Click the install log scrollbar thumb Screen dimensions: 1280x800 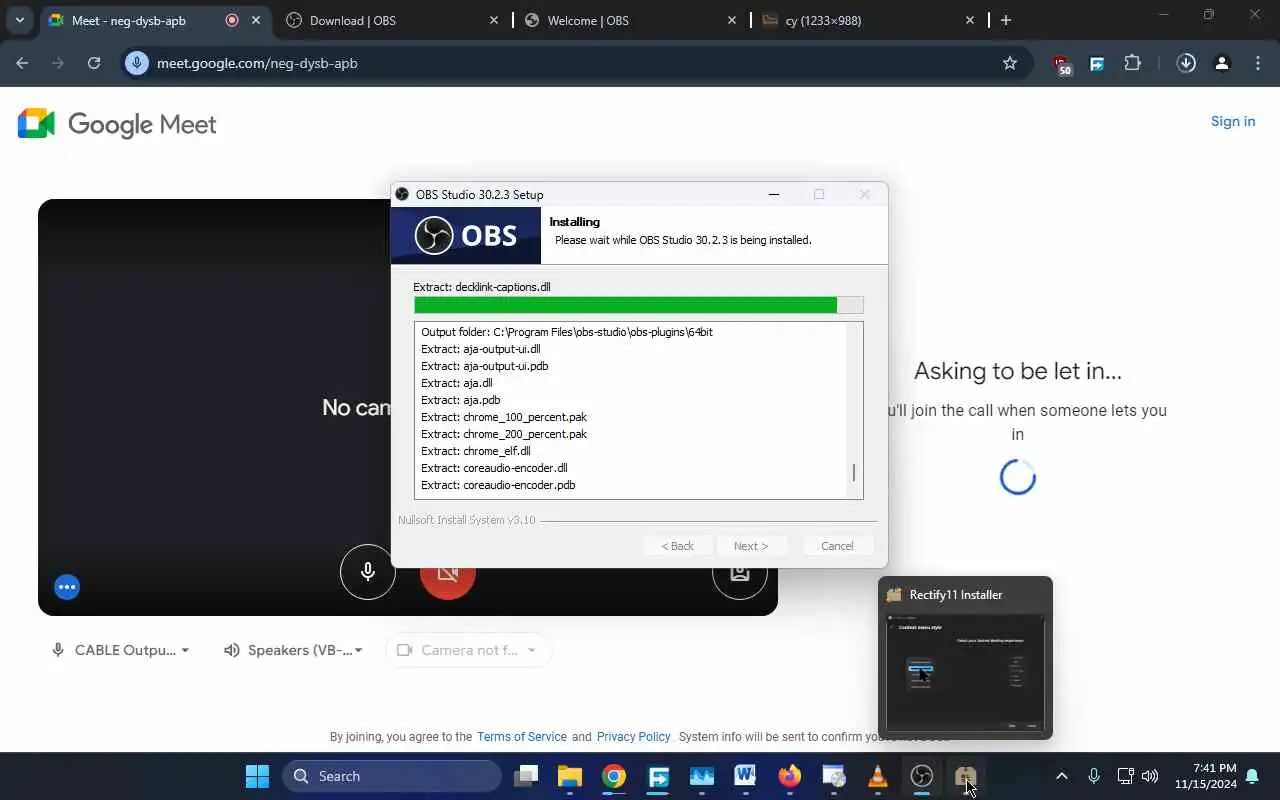[854, 473]
